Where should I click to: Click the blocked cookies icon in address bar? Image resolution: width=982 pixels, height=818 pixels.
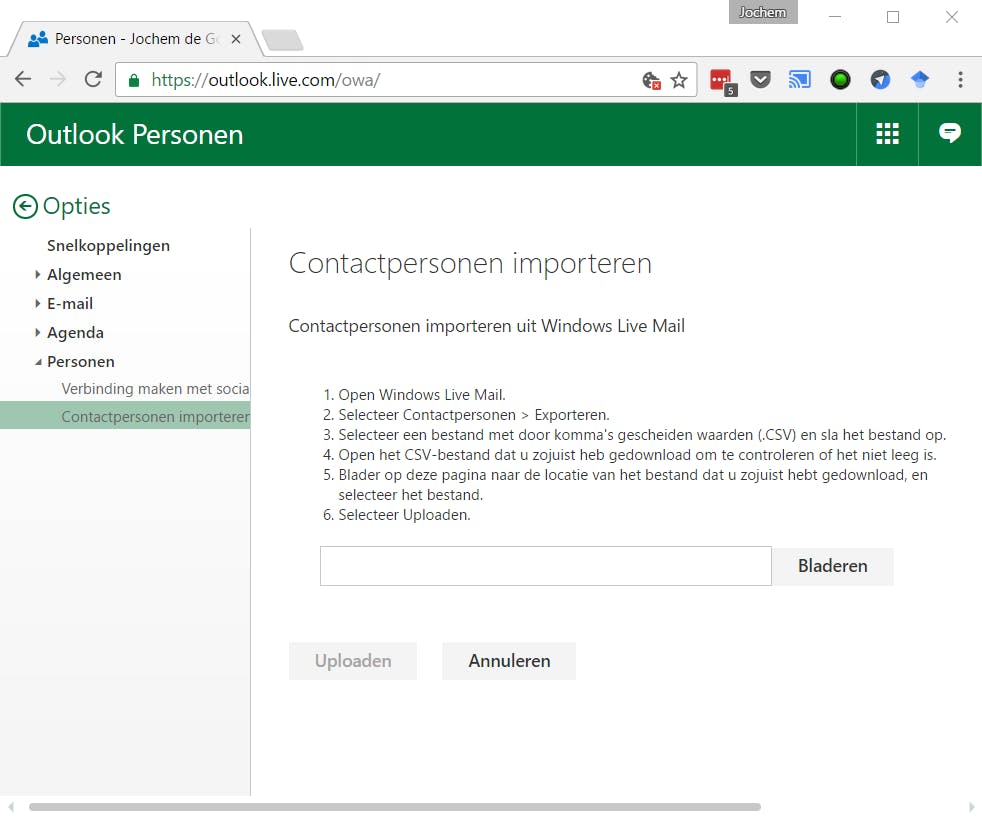[x=651, y=80]
